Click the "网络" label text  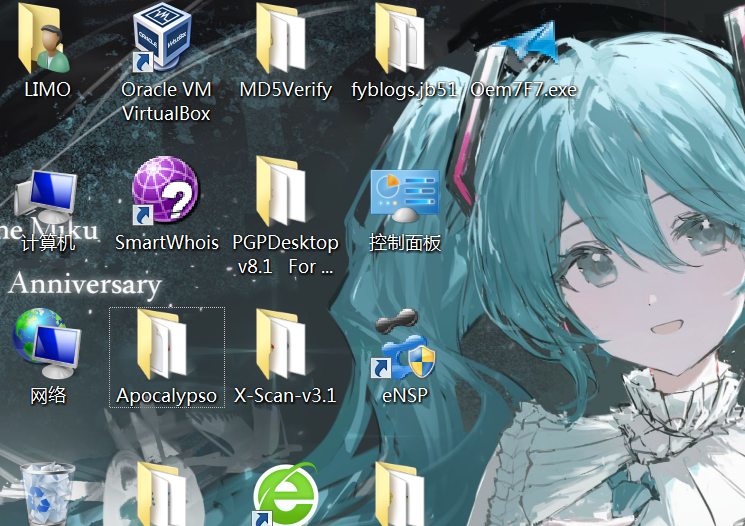click(48, 396)
